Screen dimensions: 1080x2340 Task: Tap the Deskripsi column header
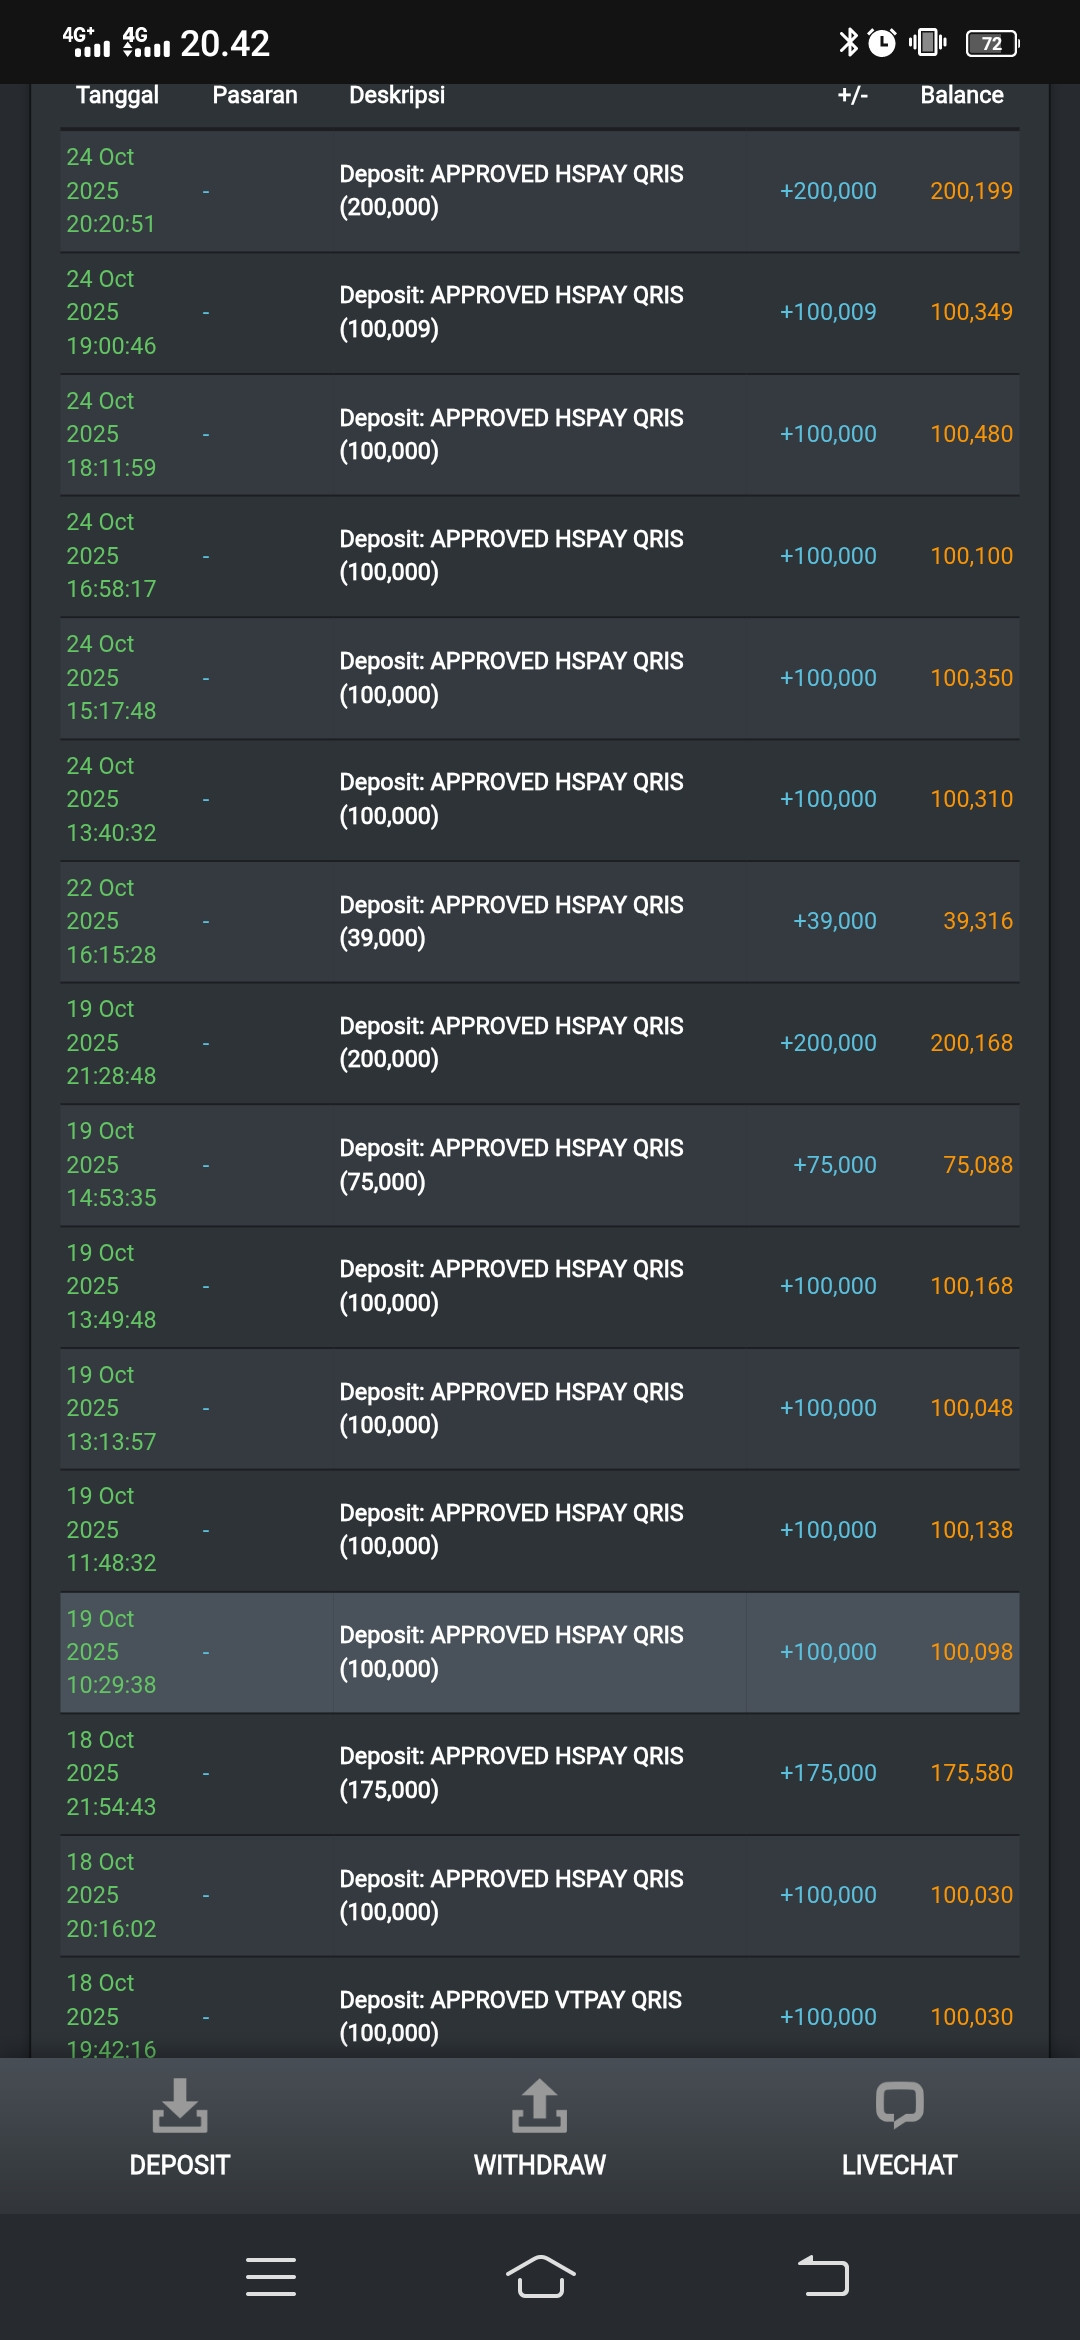(397, 95)
